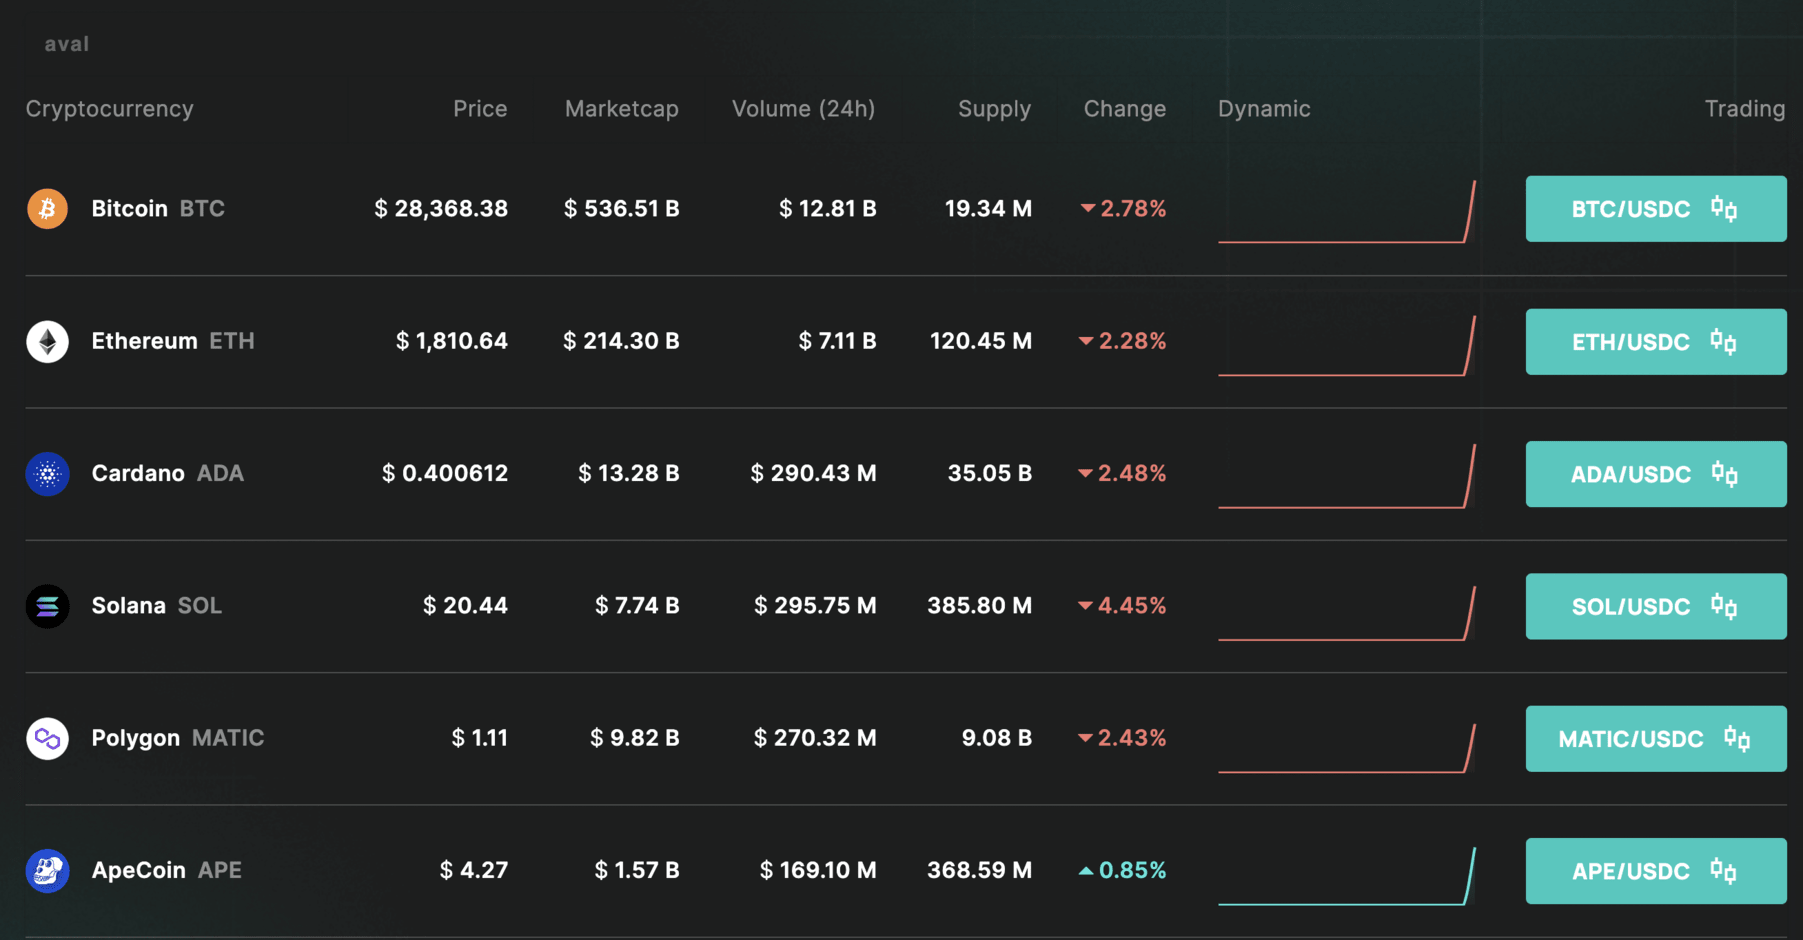Click ApeCoin price $ 4.27

(x=474, y=870)
